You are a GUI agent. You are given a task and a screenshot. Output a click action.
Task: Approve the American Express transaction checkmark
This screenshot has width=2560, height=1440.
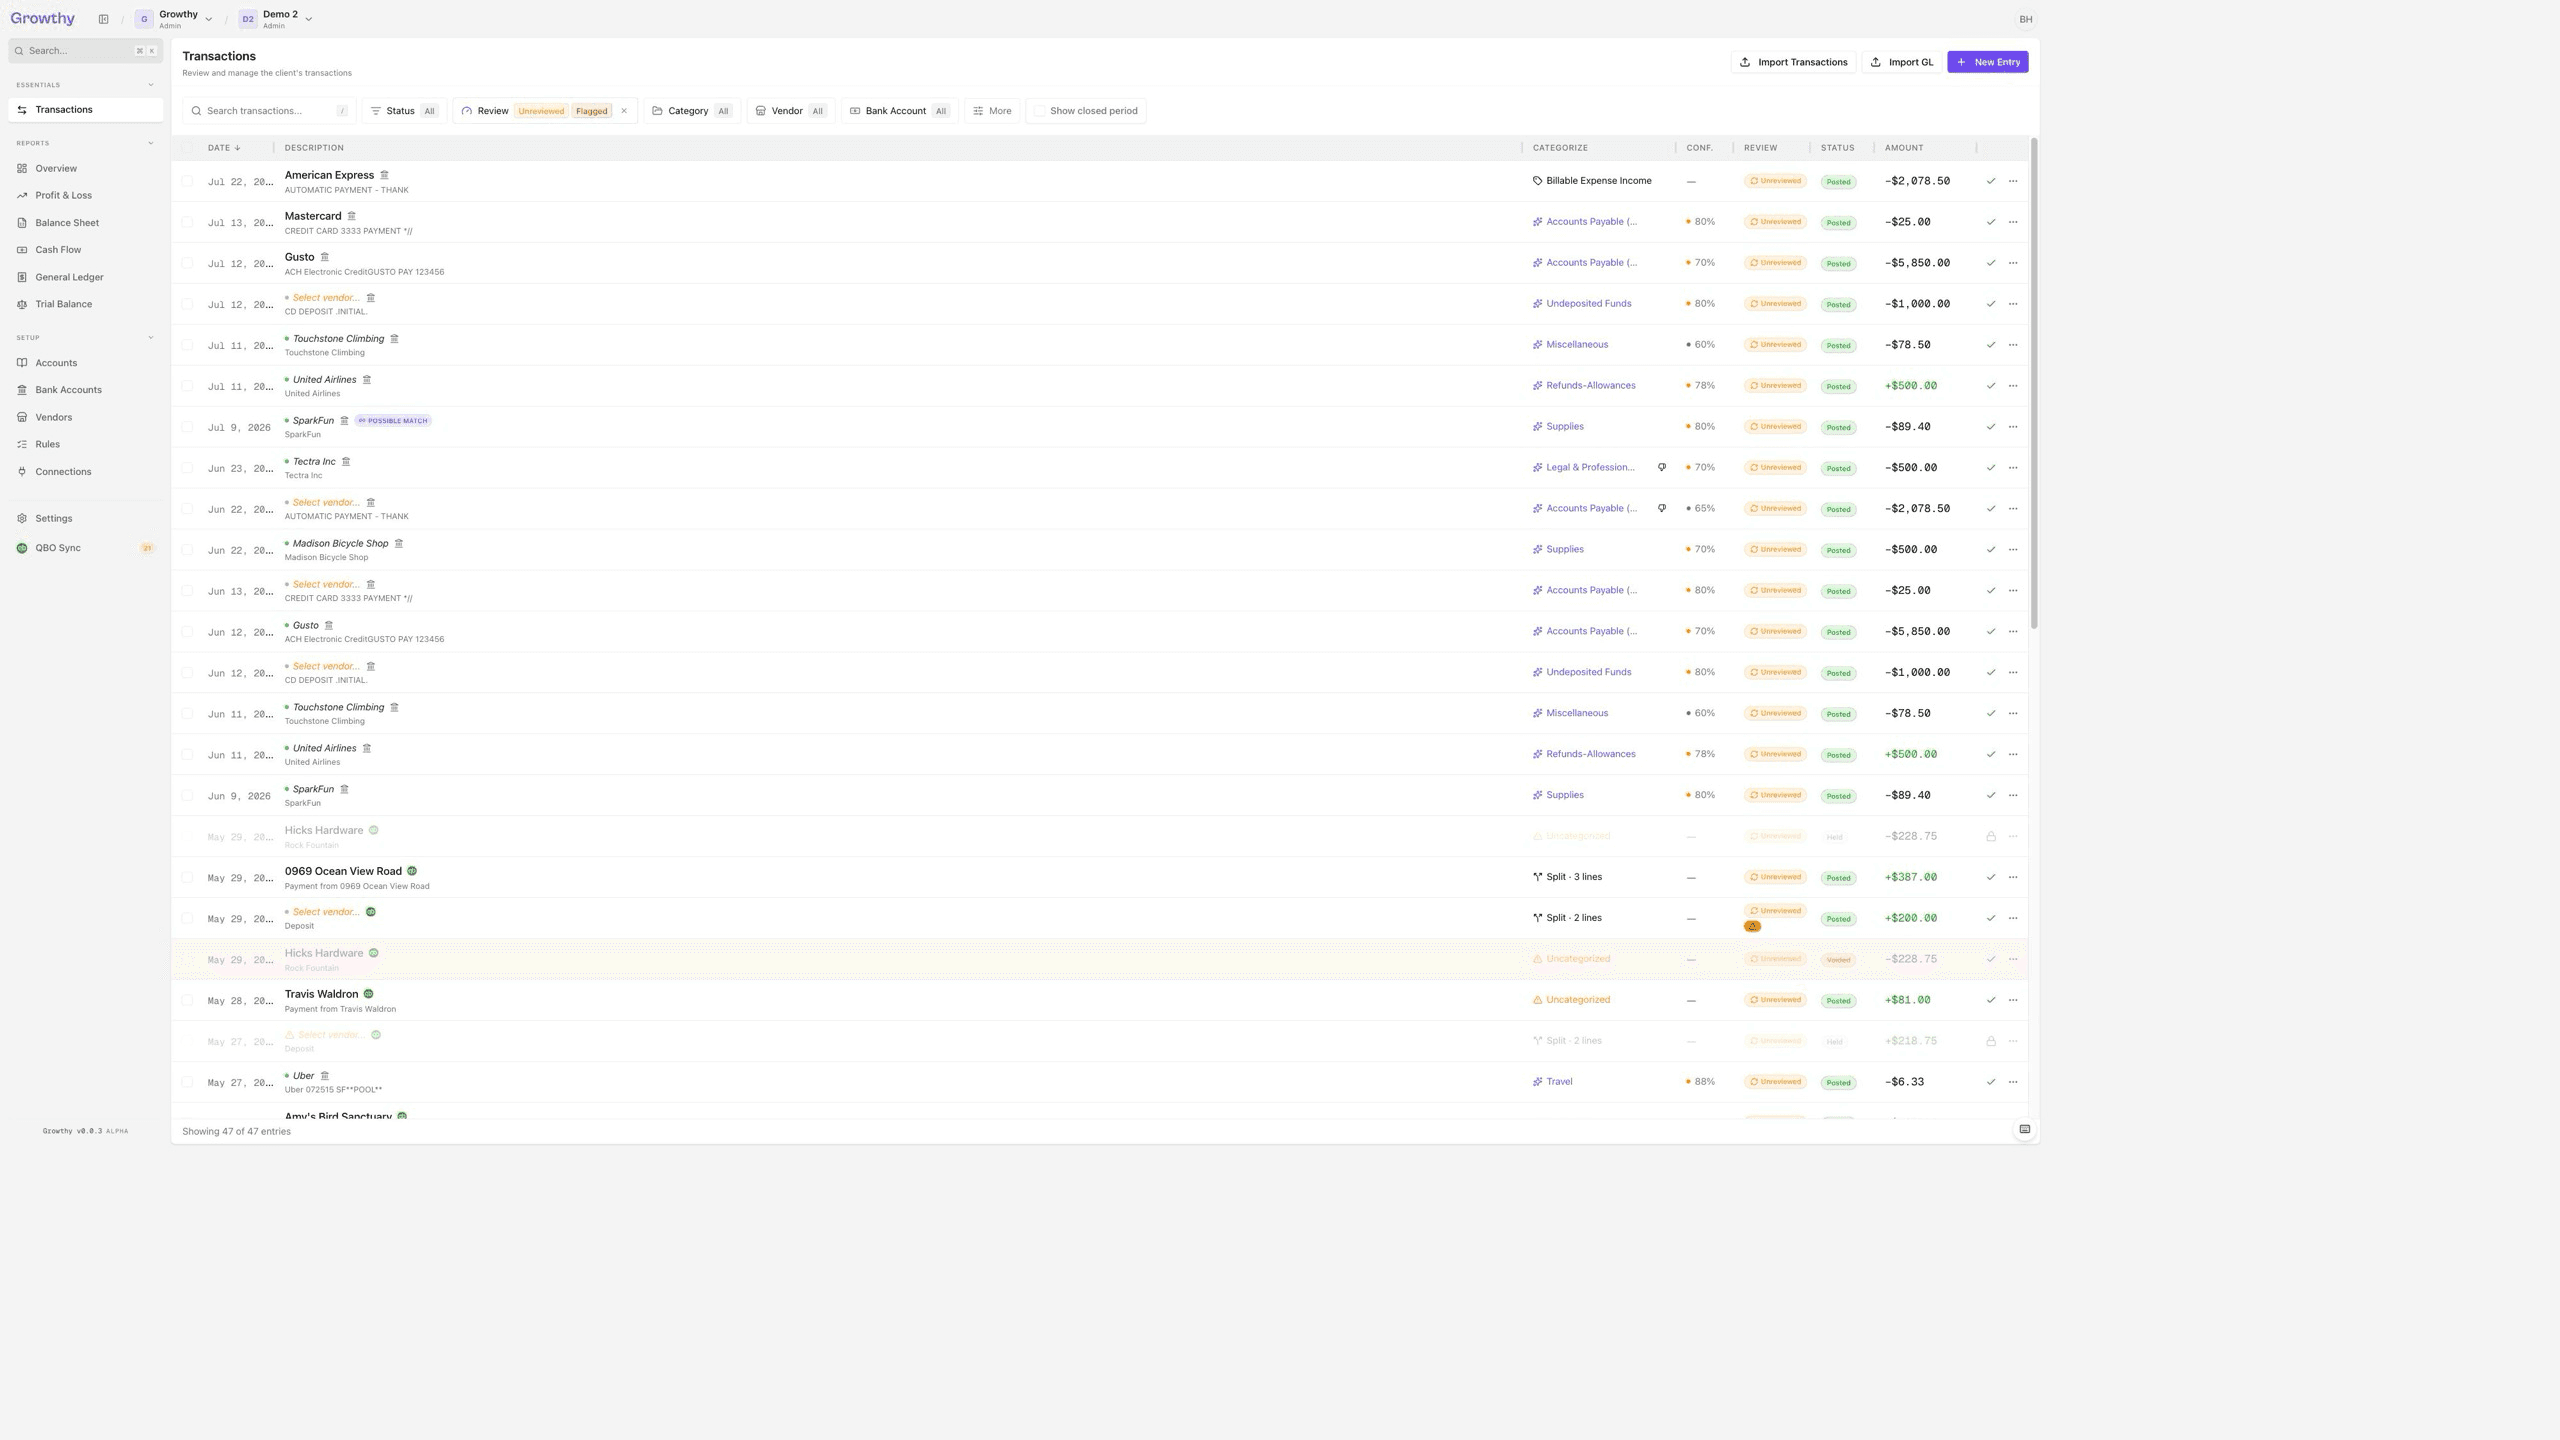pyautogui.click(x=1990, y=181)
